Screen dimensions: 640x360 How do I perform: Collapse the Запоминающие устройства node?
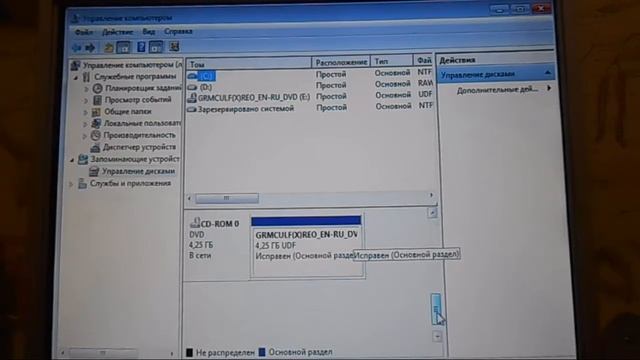[x=72, y=160]
